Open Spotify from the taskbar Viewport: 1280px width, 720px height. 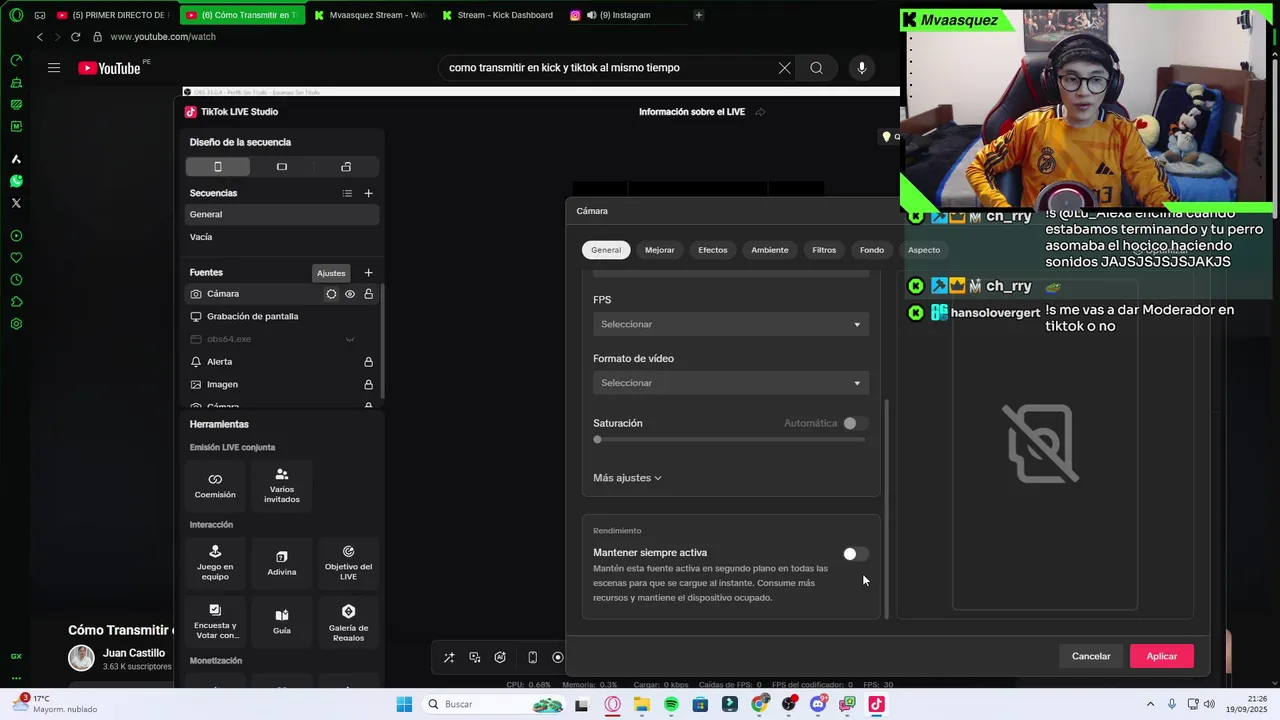(671, 704)
